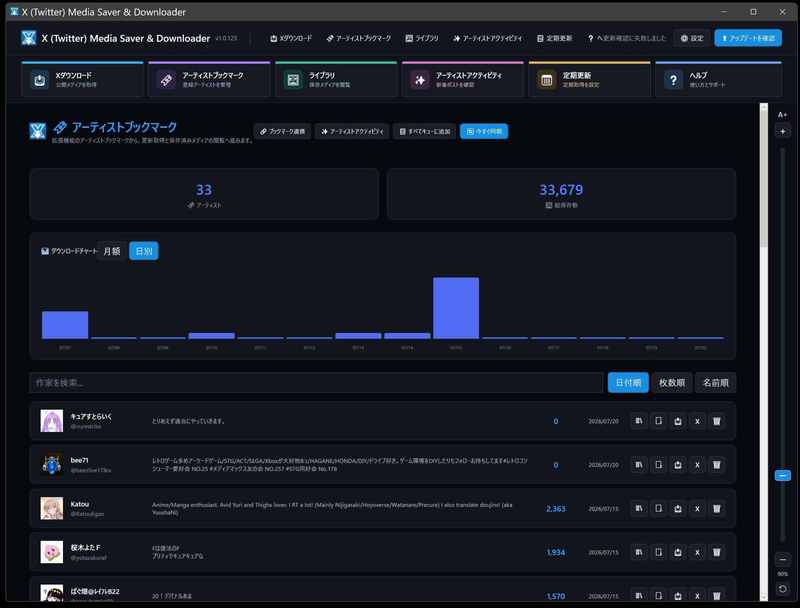
Task: Open the 設定 settings button
Action: [692, 38]
